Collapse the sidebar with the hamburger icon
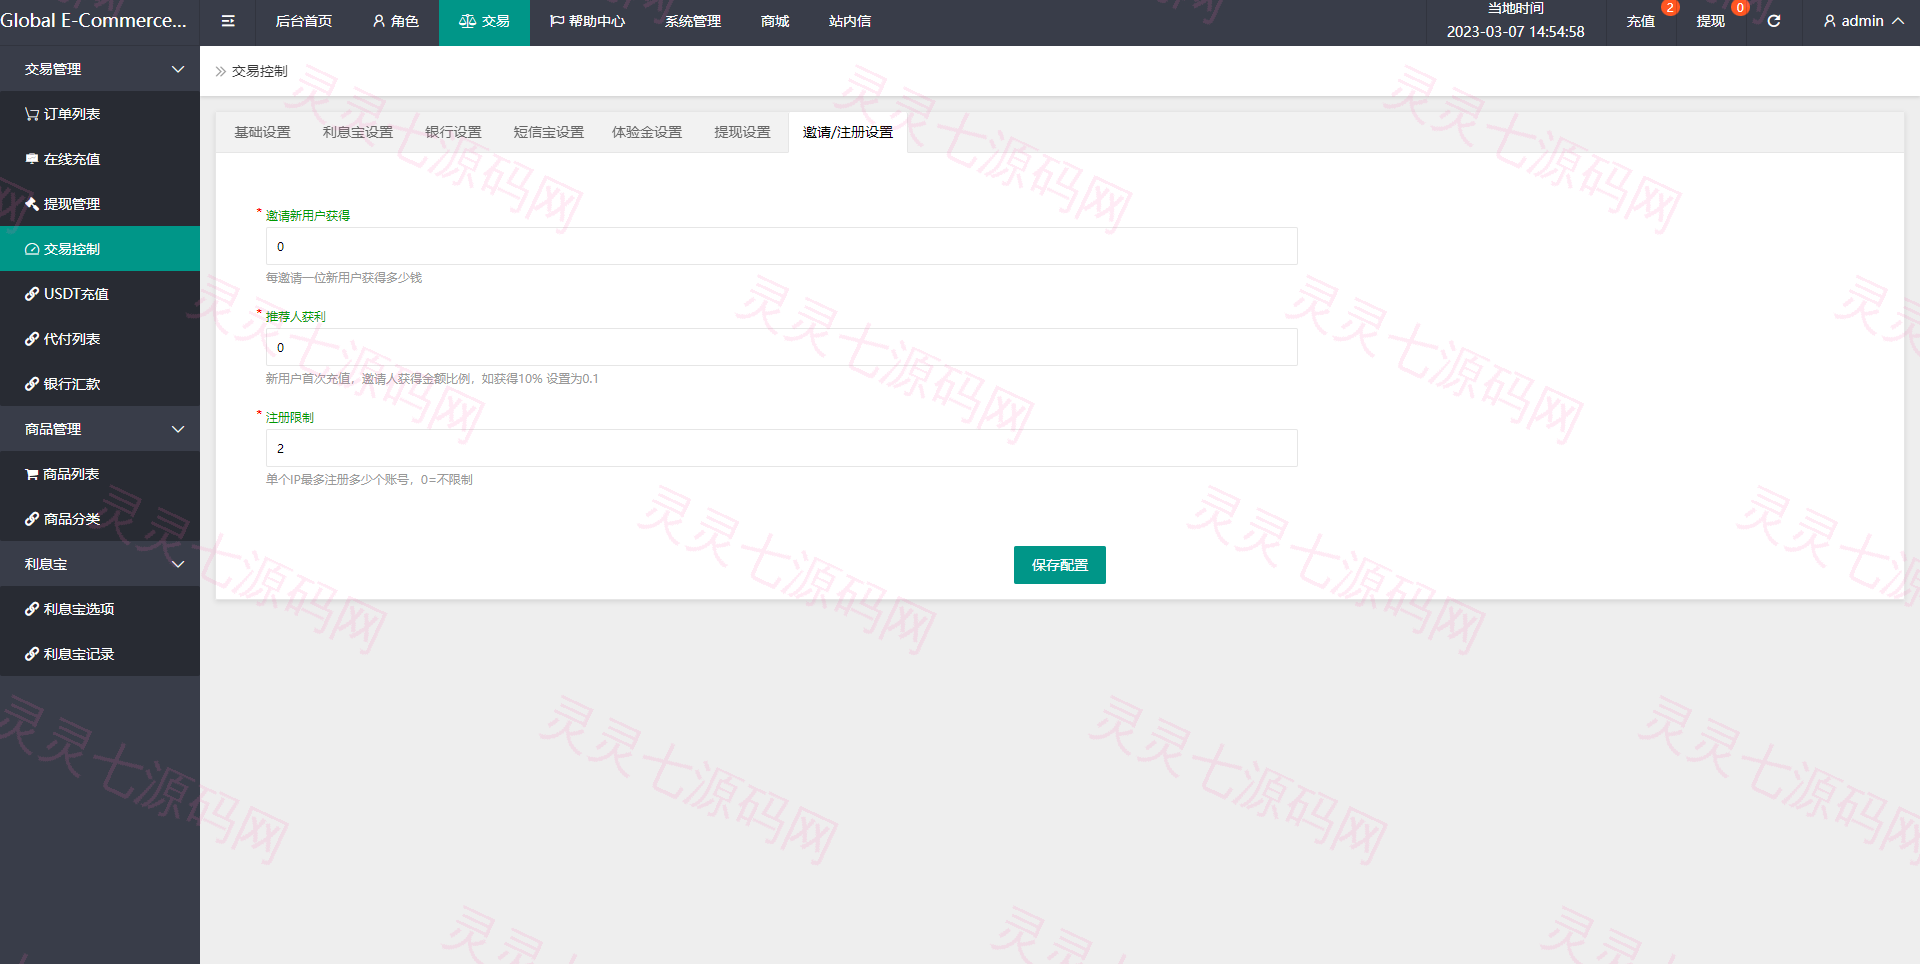The width and height of the screenshot is (1920, 964). [x=228, y=21]
